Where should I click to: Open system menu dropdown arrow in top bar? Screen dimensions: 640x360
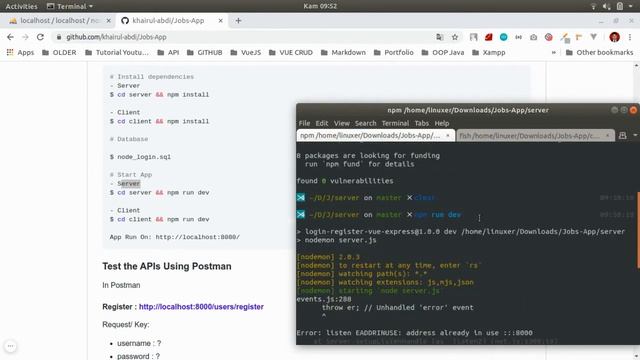pyautogui.click(x=631, y=6)
